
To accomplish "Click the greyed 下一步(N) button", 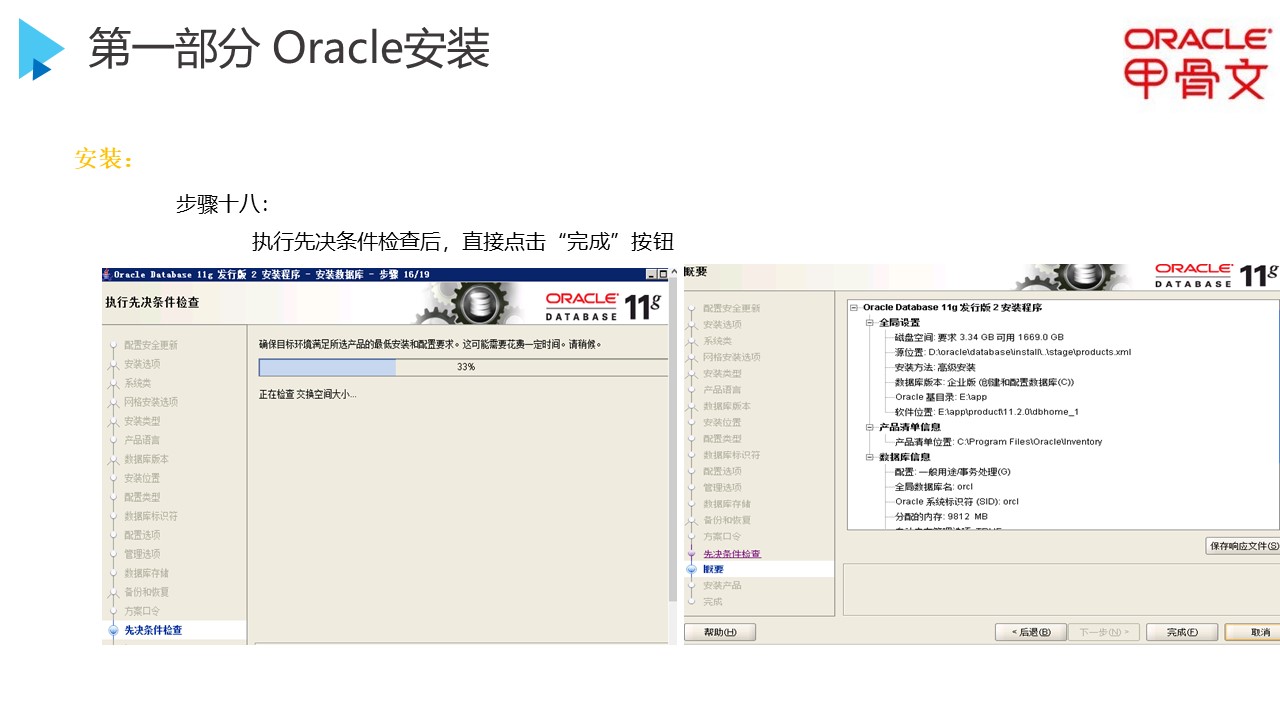I will point(1104,632).
